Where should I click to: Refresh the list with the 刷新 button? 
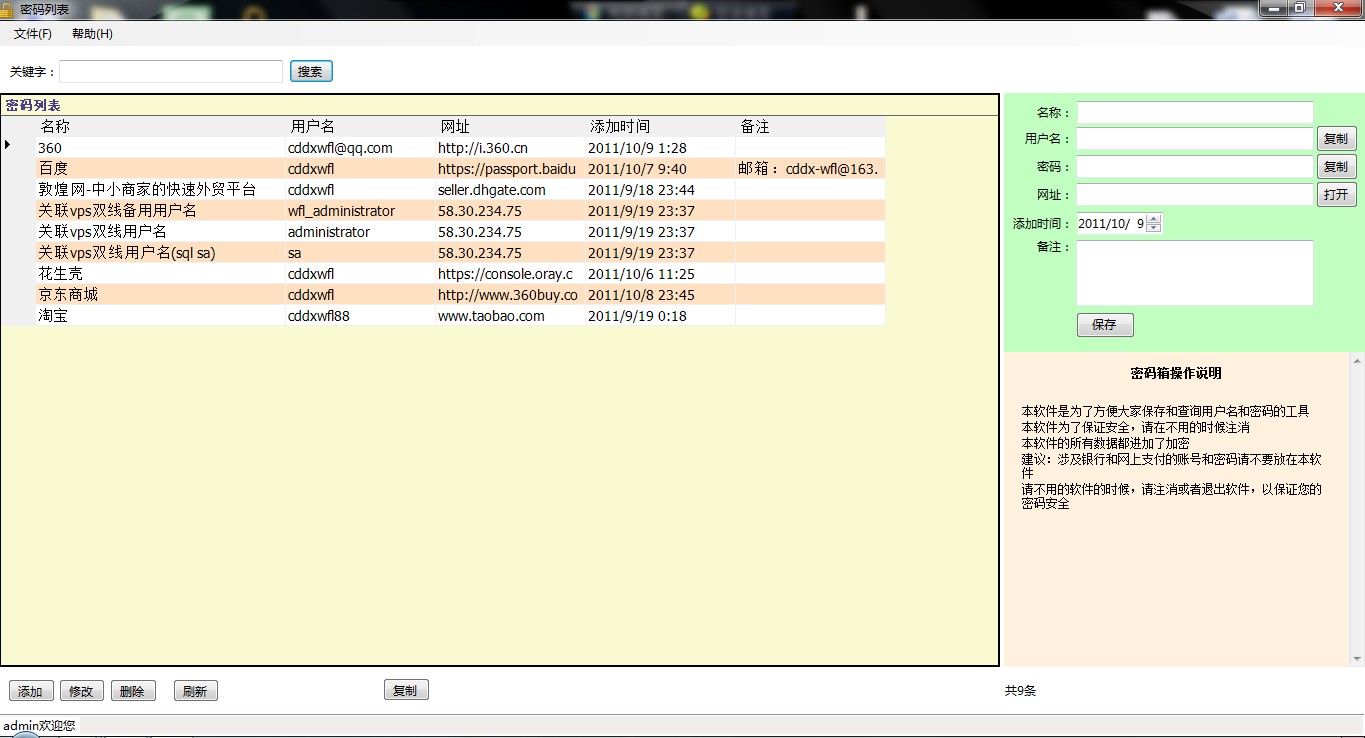click(x=196, y=691)
